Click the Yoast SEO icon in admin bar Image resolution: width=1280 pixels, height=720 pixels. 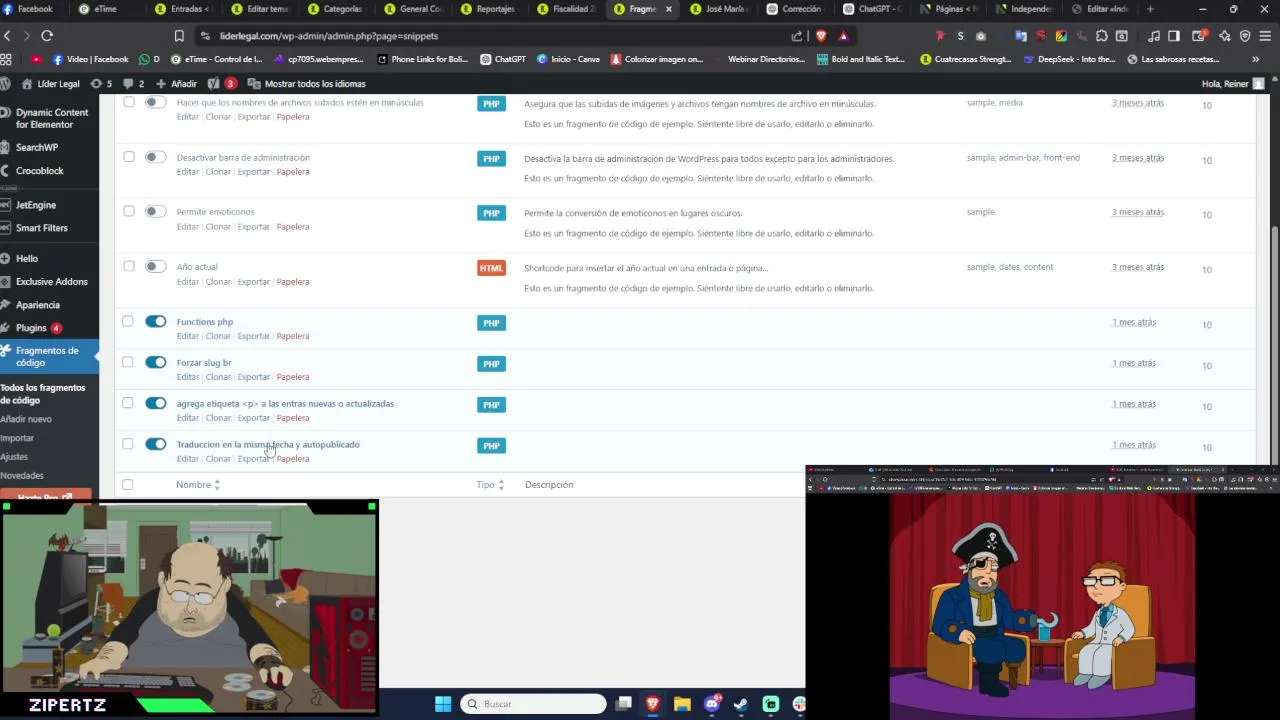coord(213,84)
